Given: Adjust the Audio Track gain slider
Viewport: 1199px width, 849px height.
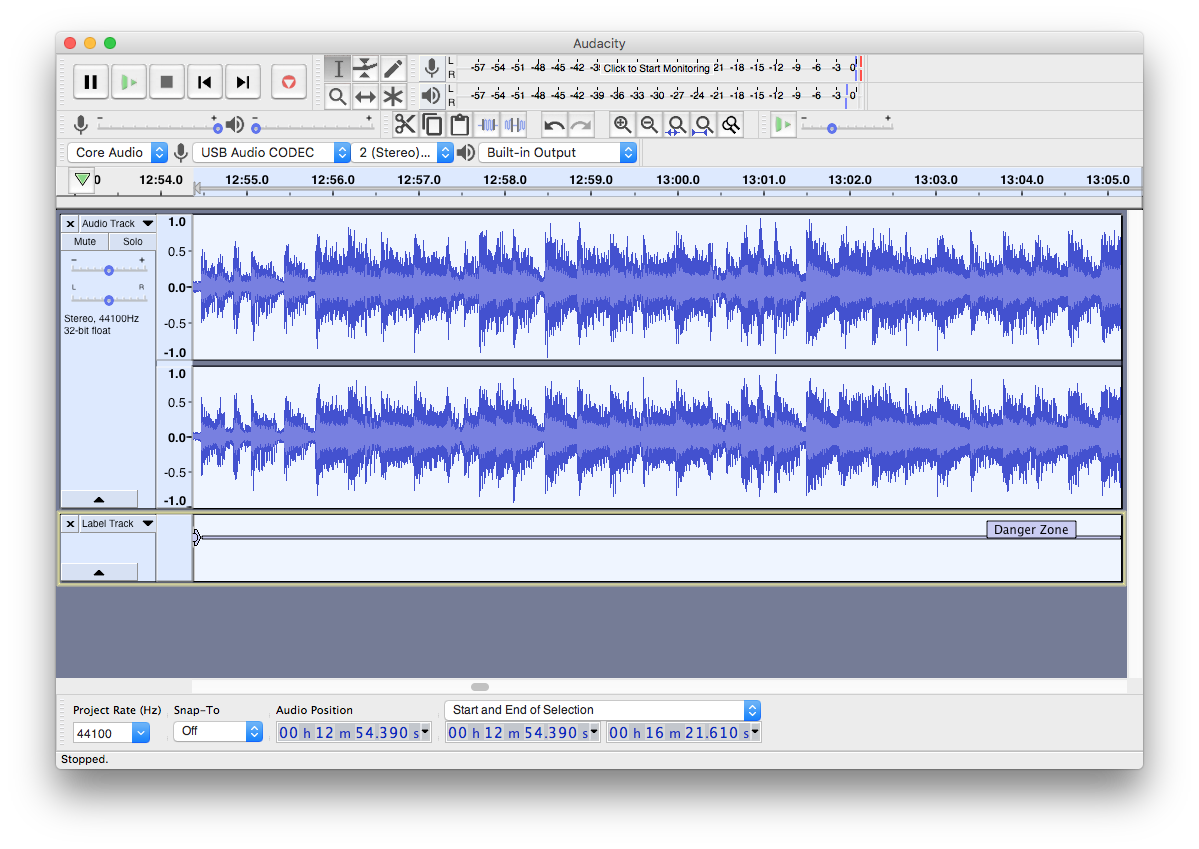Looking at the screenshot, I should coord(108,270).
